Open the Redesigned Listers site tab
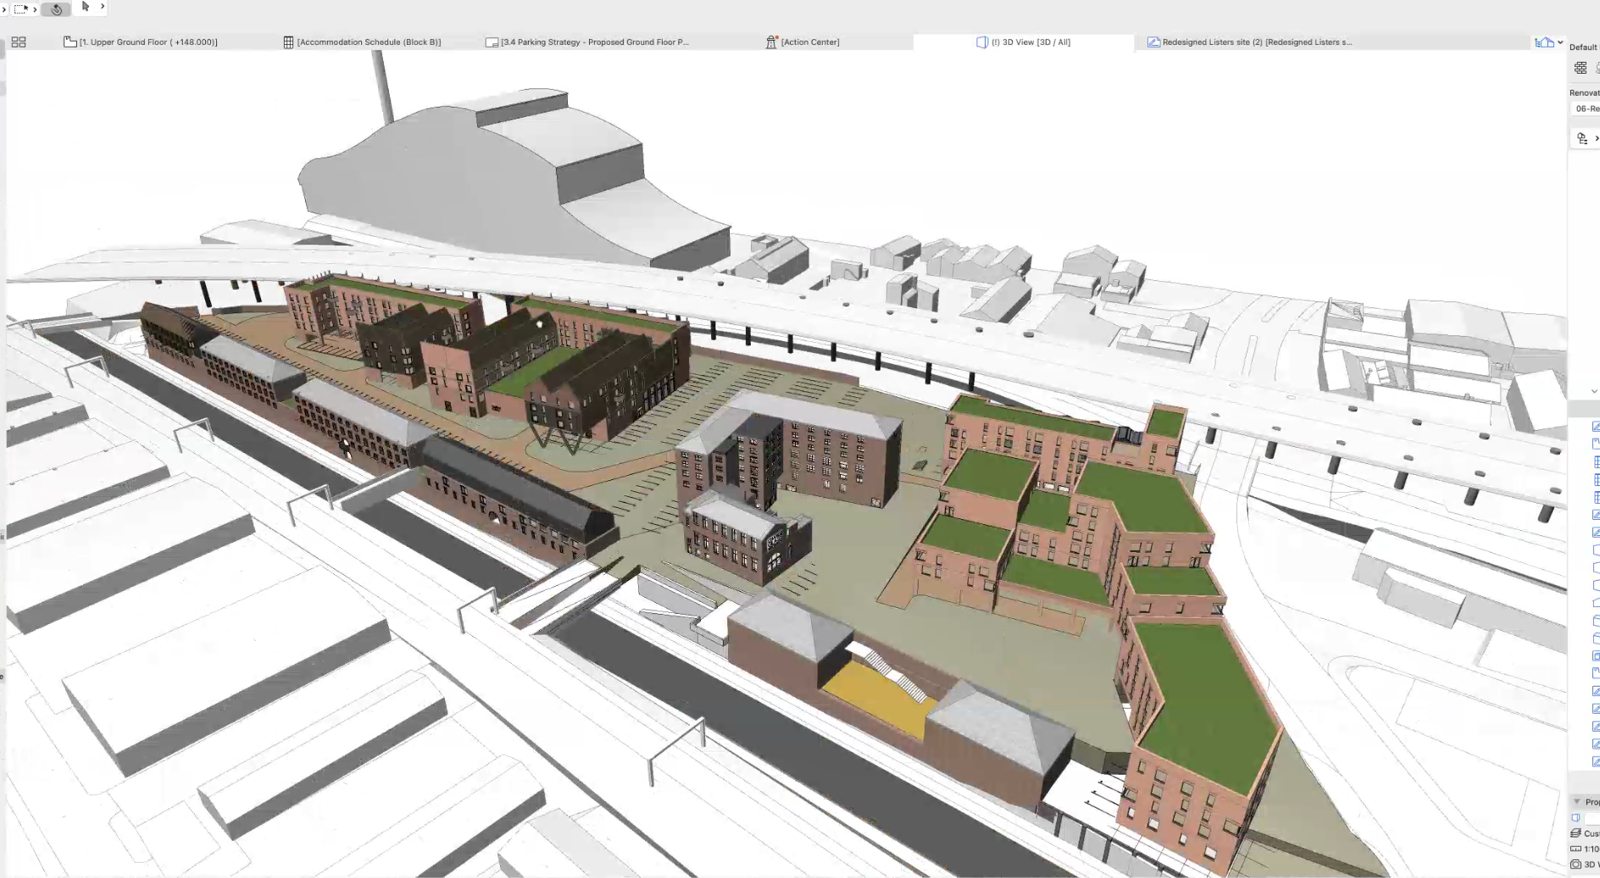The image size is (1600, 878). (1255, 42)
